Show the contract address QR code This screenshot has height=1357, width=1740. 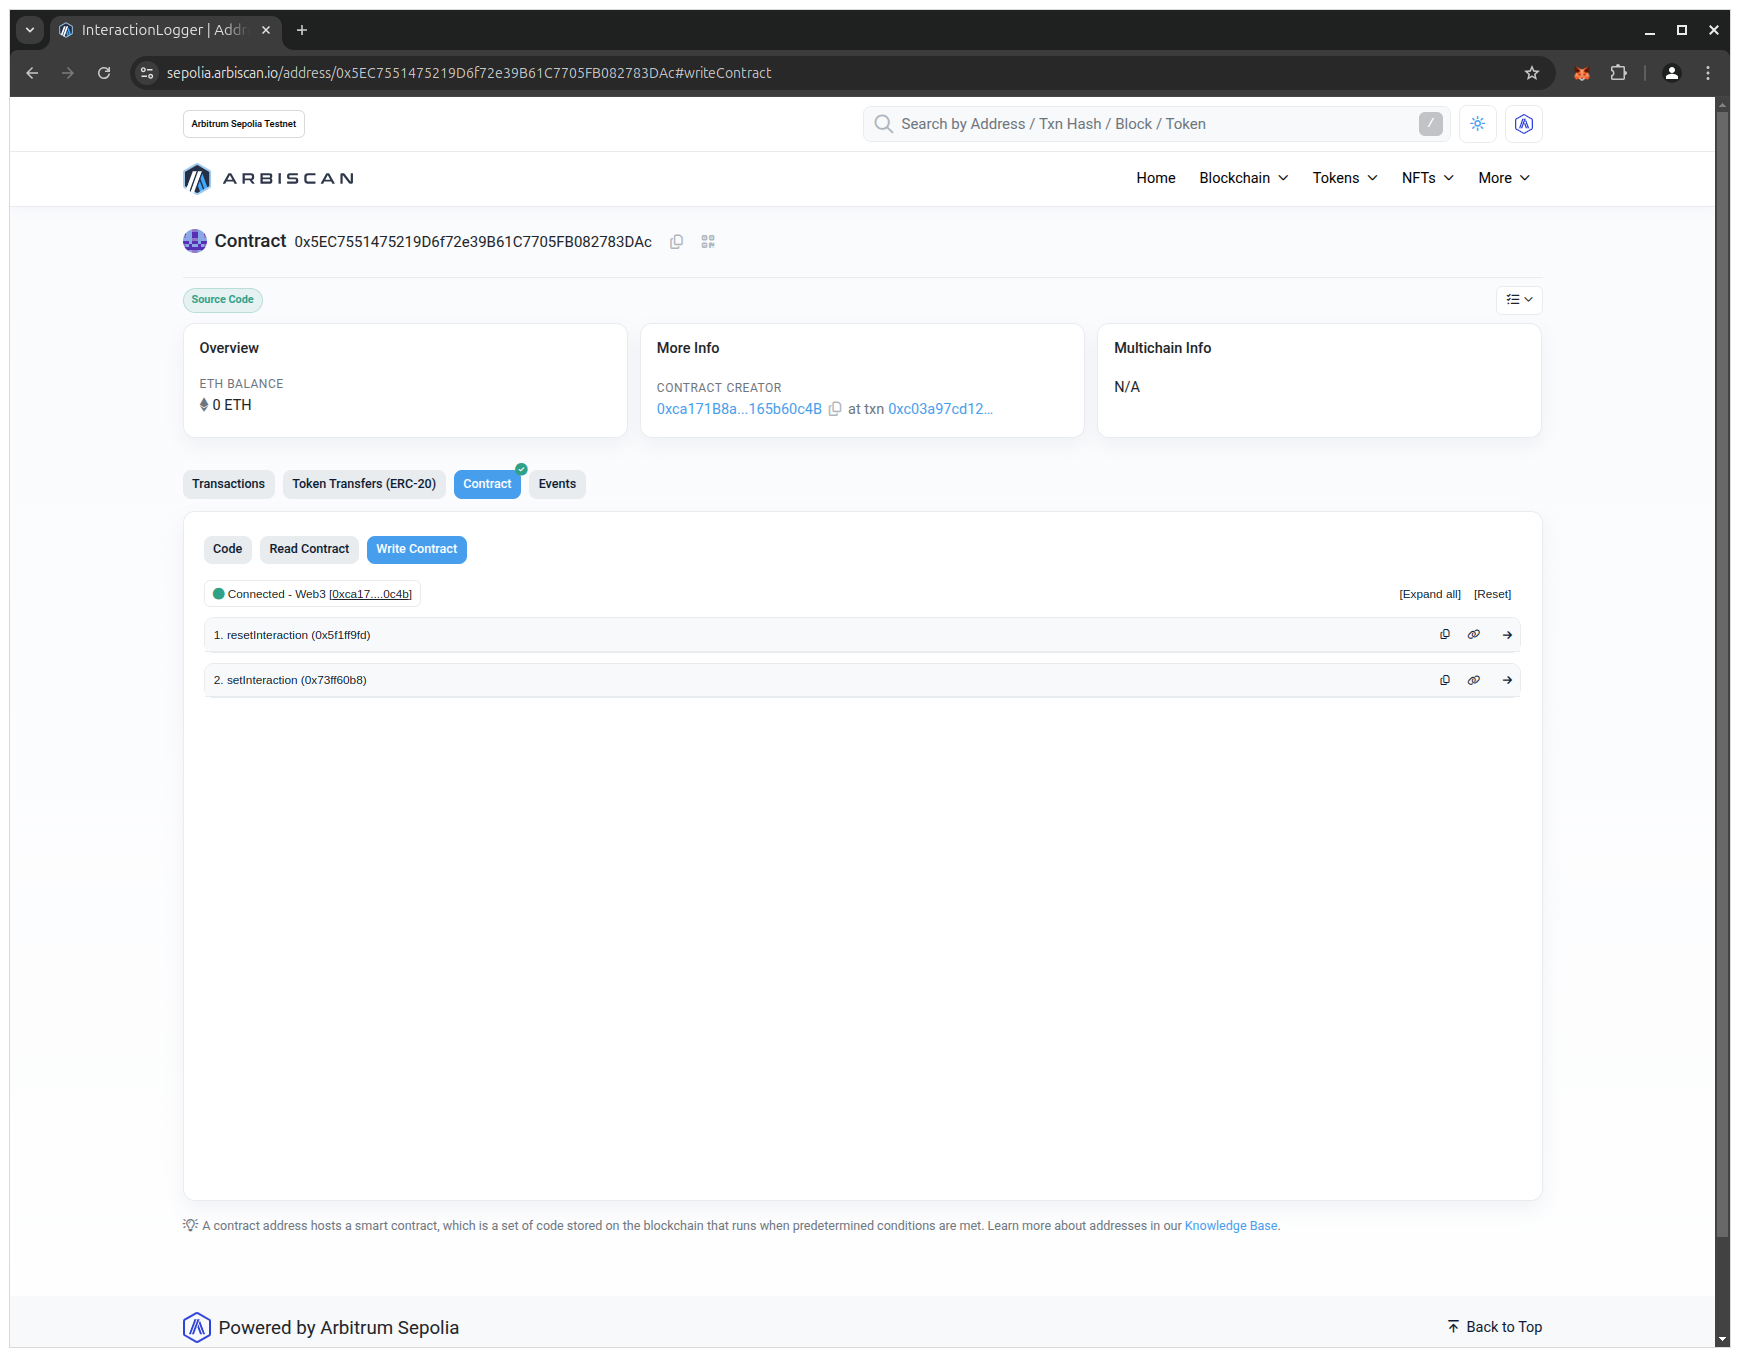708,242
